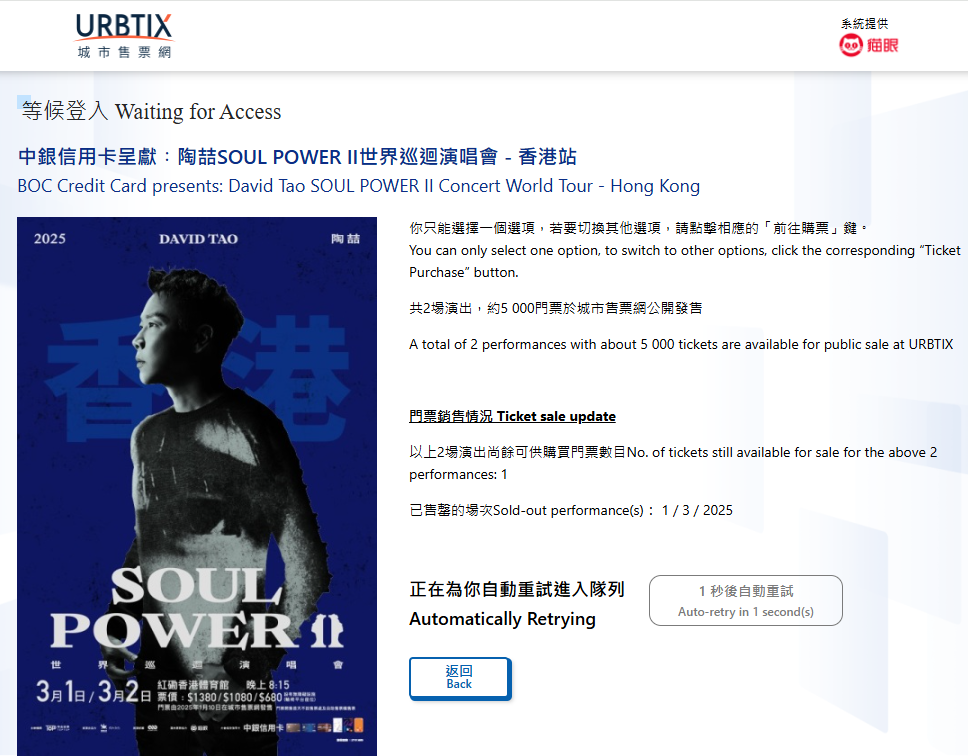Click the SOUL POWER II lettering on the poster
Screen dimensions: 968x756
pyautogui.click(x=198, y=608)
